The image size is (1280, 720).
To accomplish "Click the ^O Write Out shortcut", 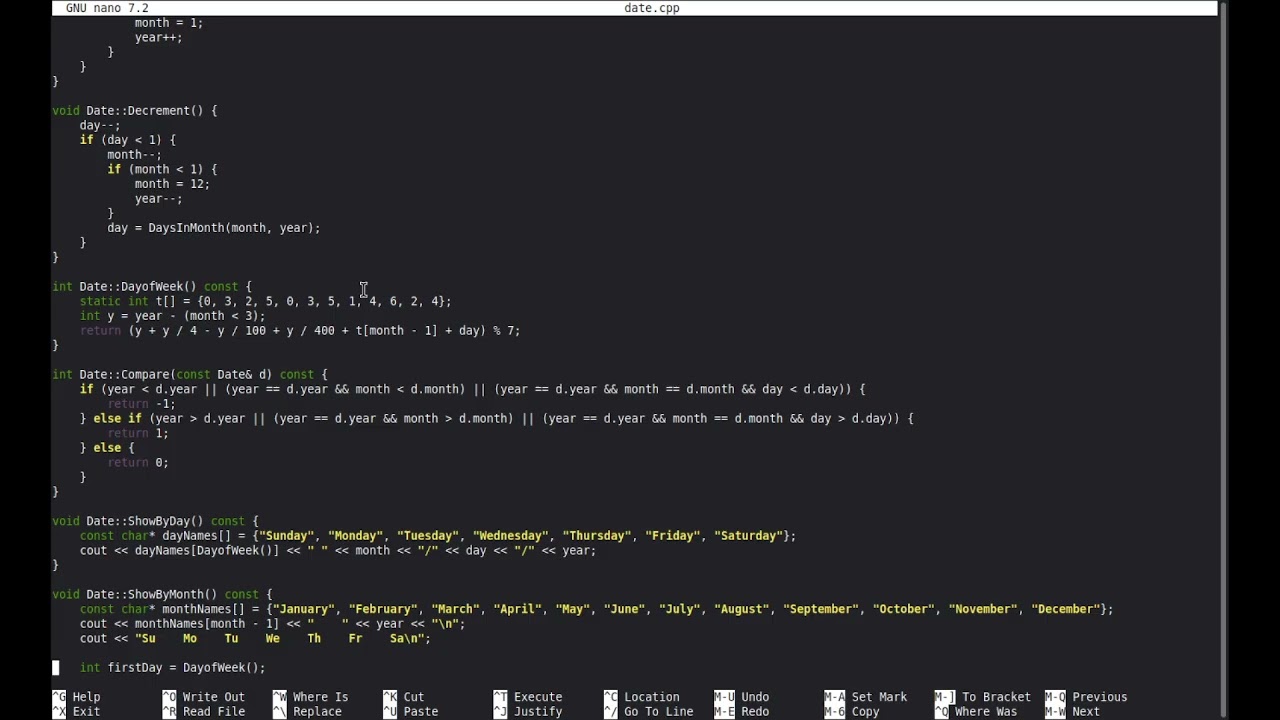I will click(x=204, y=697).
